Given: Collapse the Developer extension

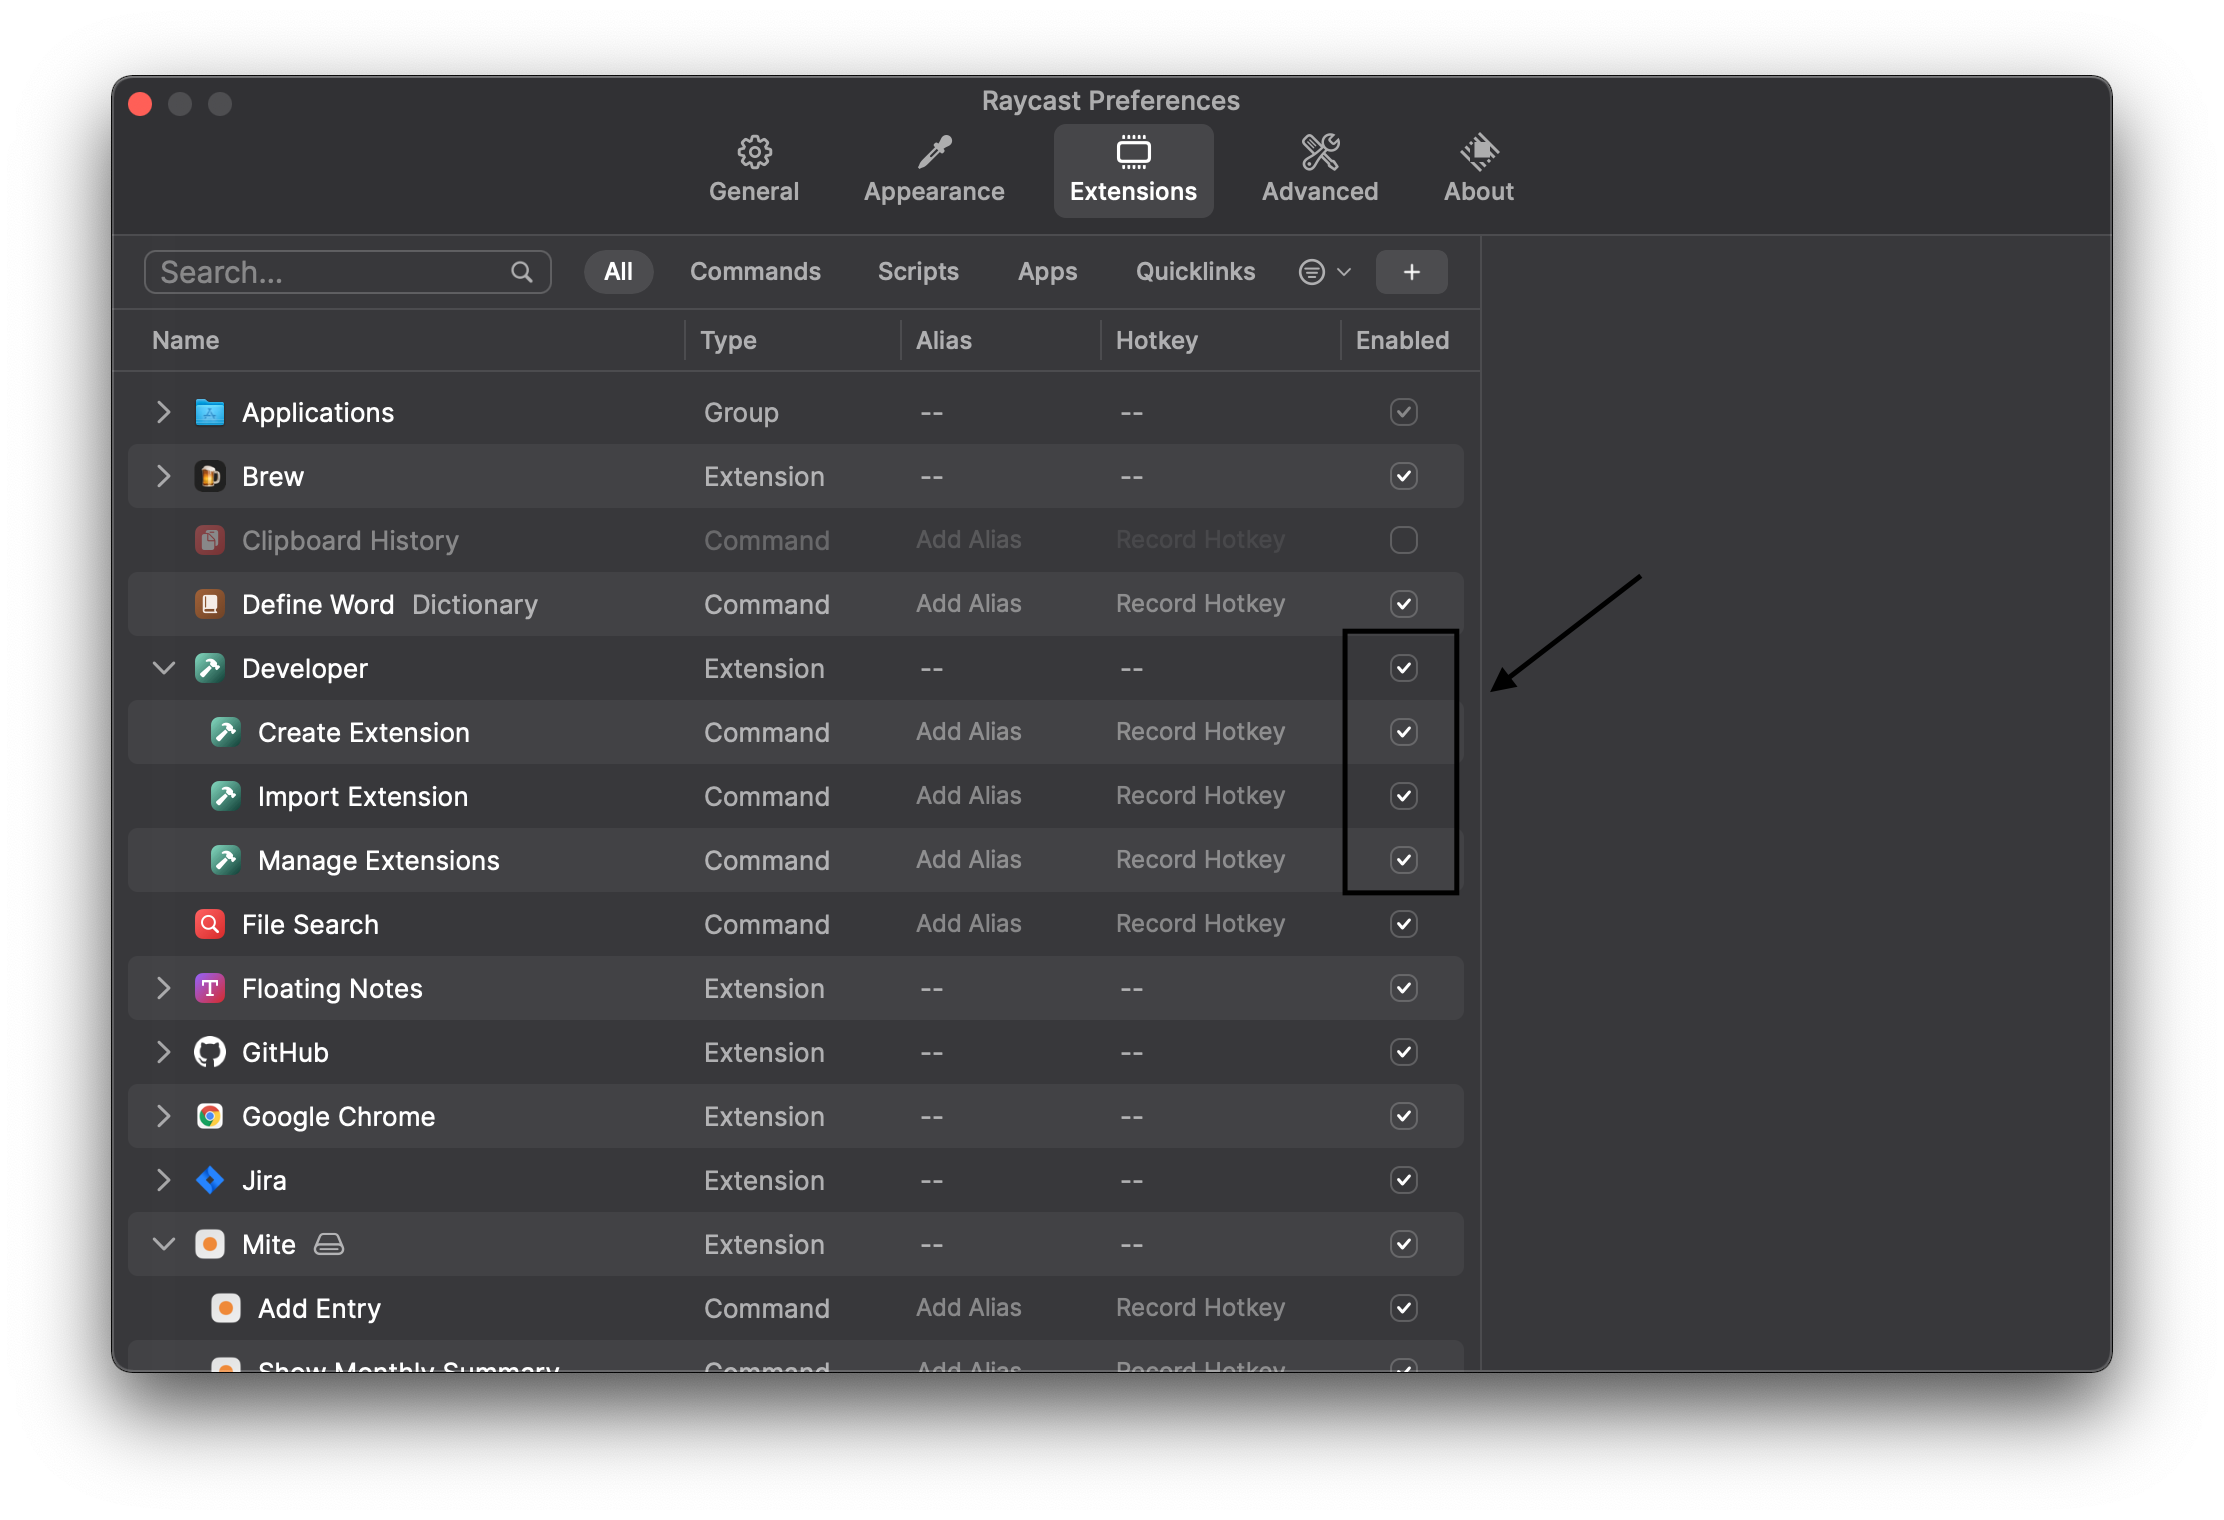Looking at the screenshot, I should 163,668.
